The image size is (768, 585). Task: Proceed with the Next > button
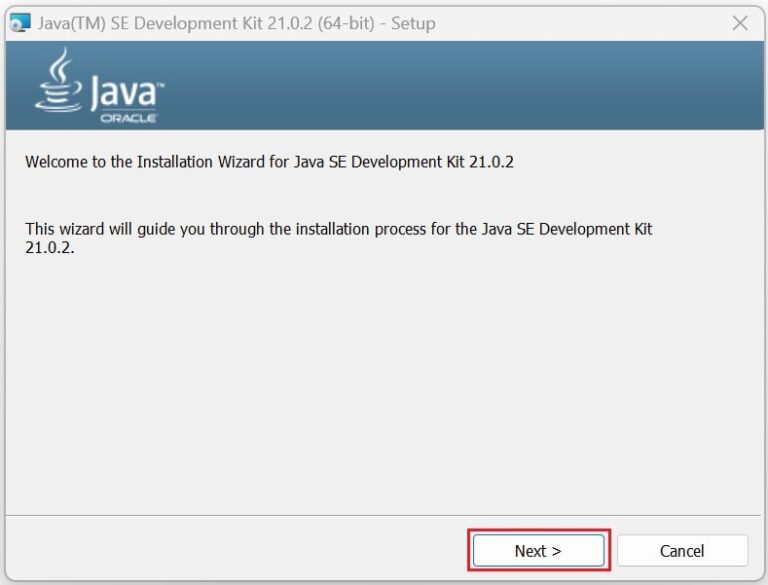(x=538, y=550)
